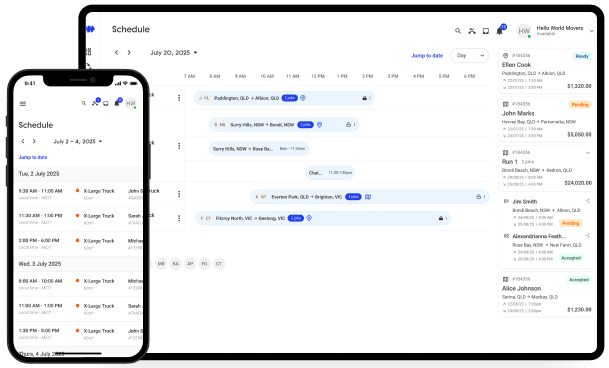Tap the search icon on the phone
The height and width of the screenshot is (368, 609).
(x=84, y=103)
